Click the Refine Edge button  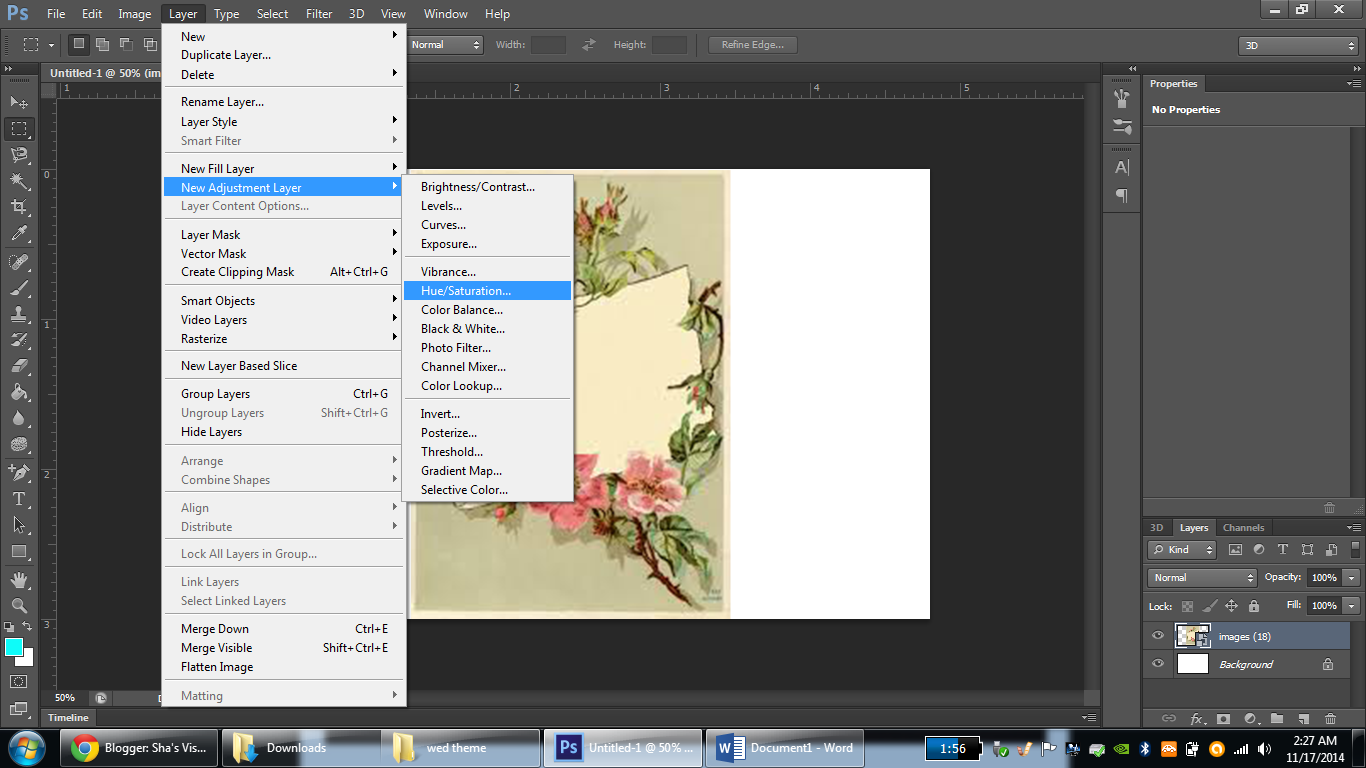[753, 45]
